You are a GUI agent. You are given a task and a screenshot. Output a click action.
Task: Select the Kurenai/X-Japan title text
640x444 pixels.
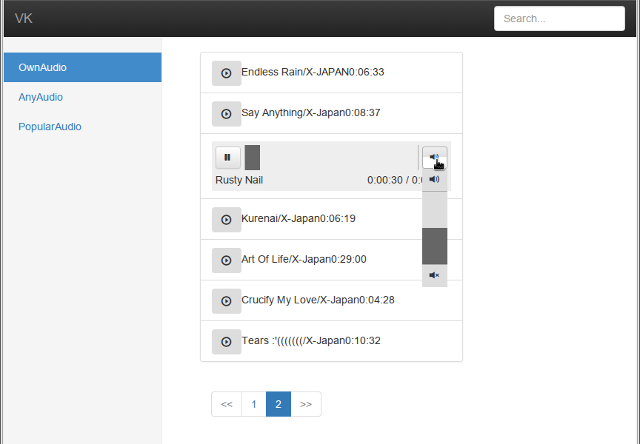280,218
